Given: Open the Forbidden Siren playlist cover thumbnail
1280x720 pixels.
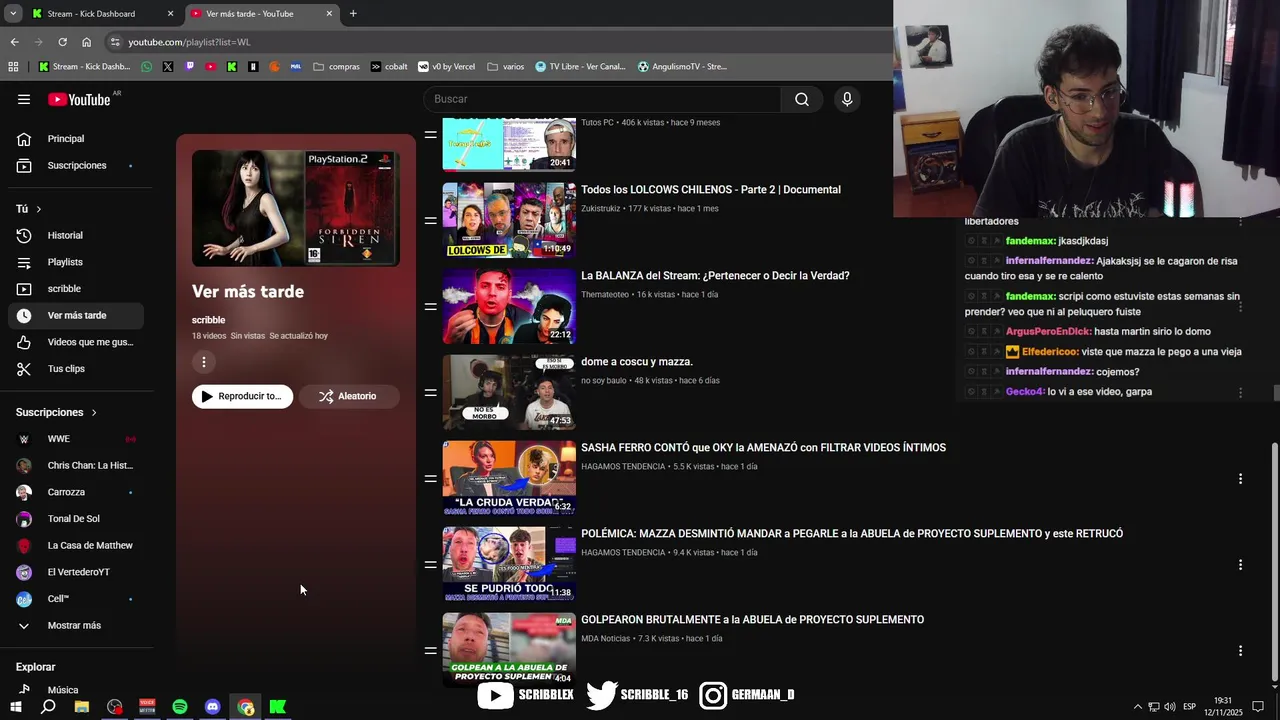Looking at the screenshot, I should (296, 208).
